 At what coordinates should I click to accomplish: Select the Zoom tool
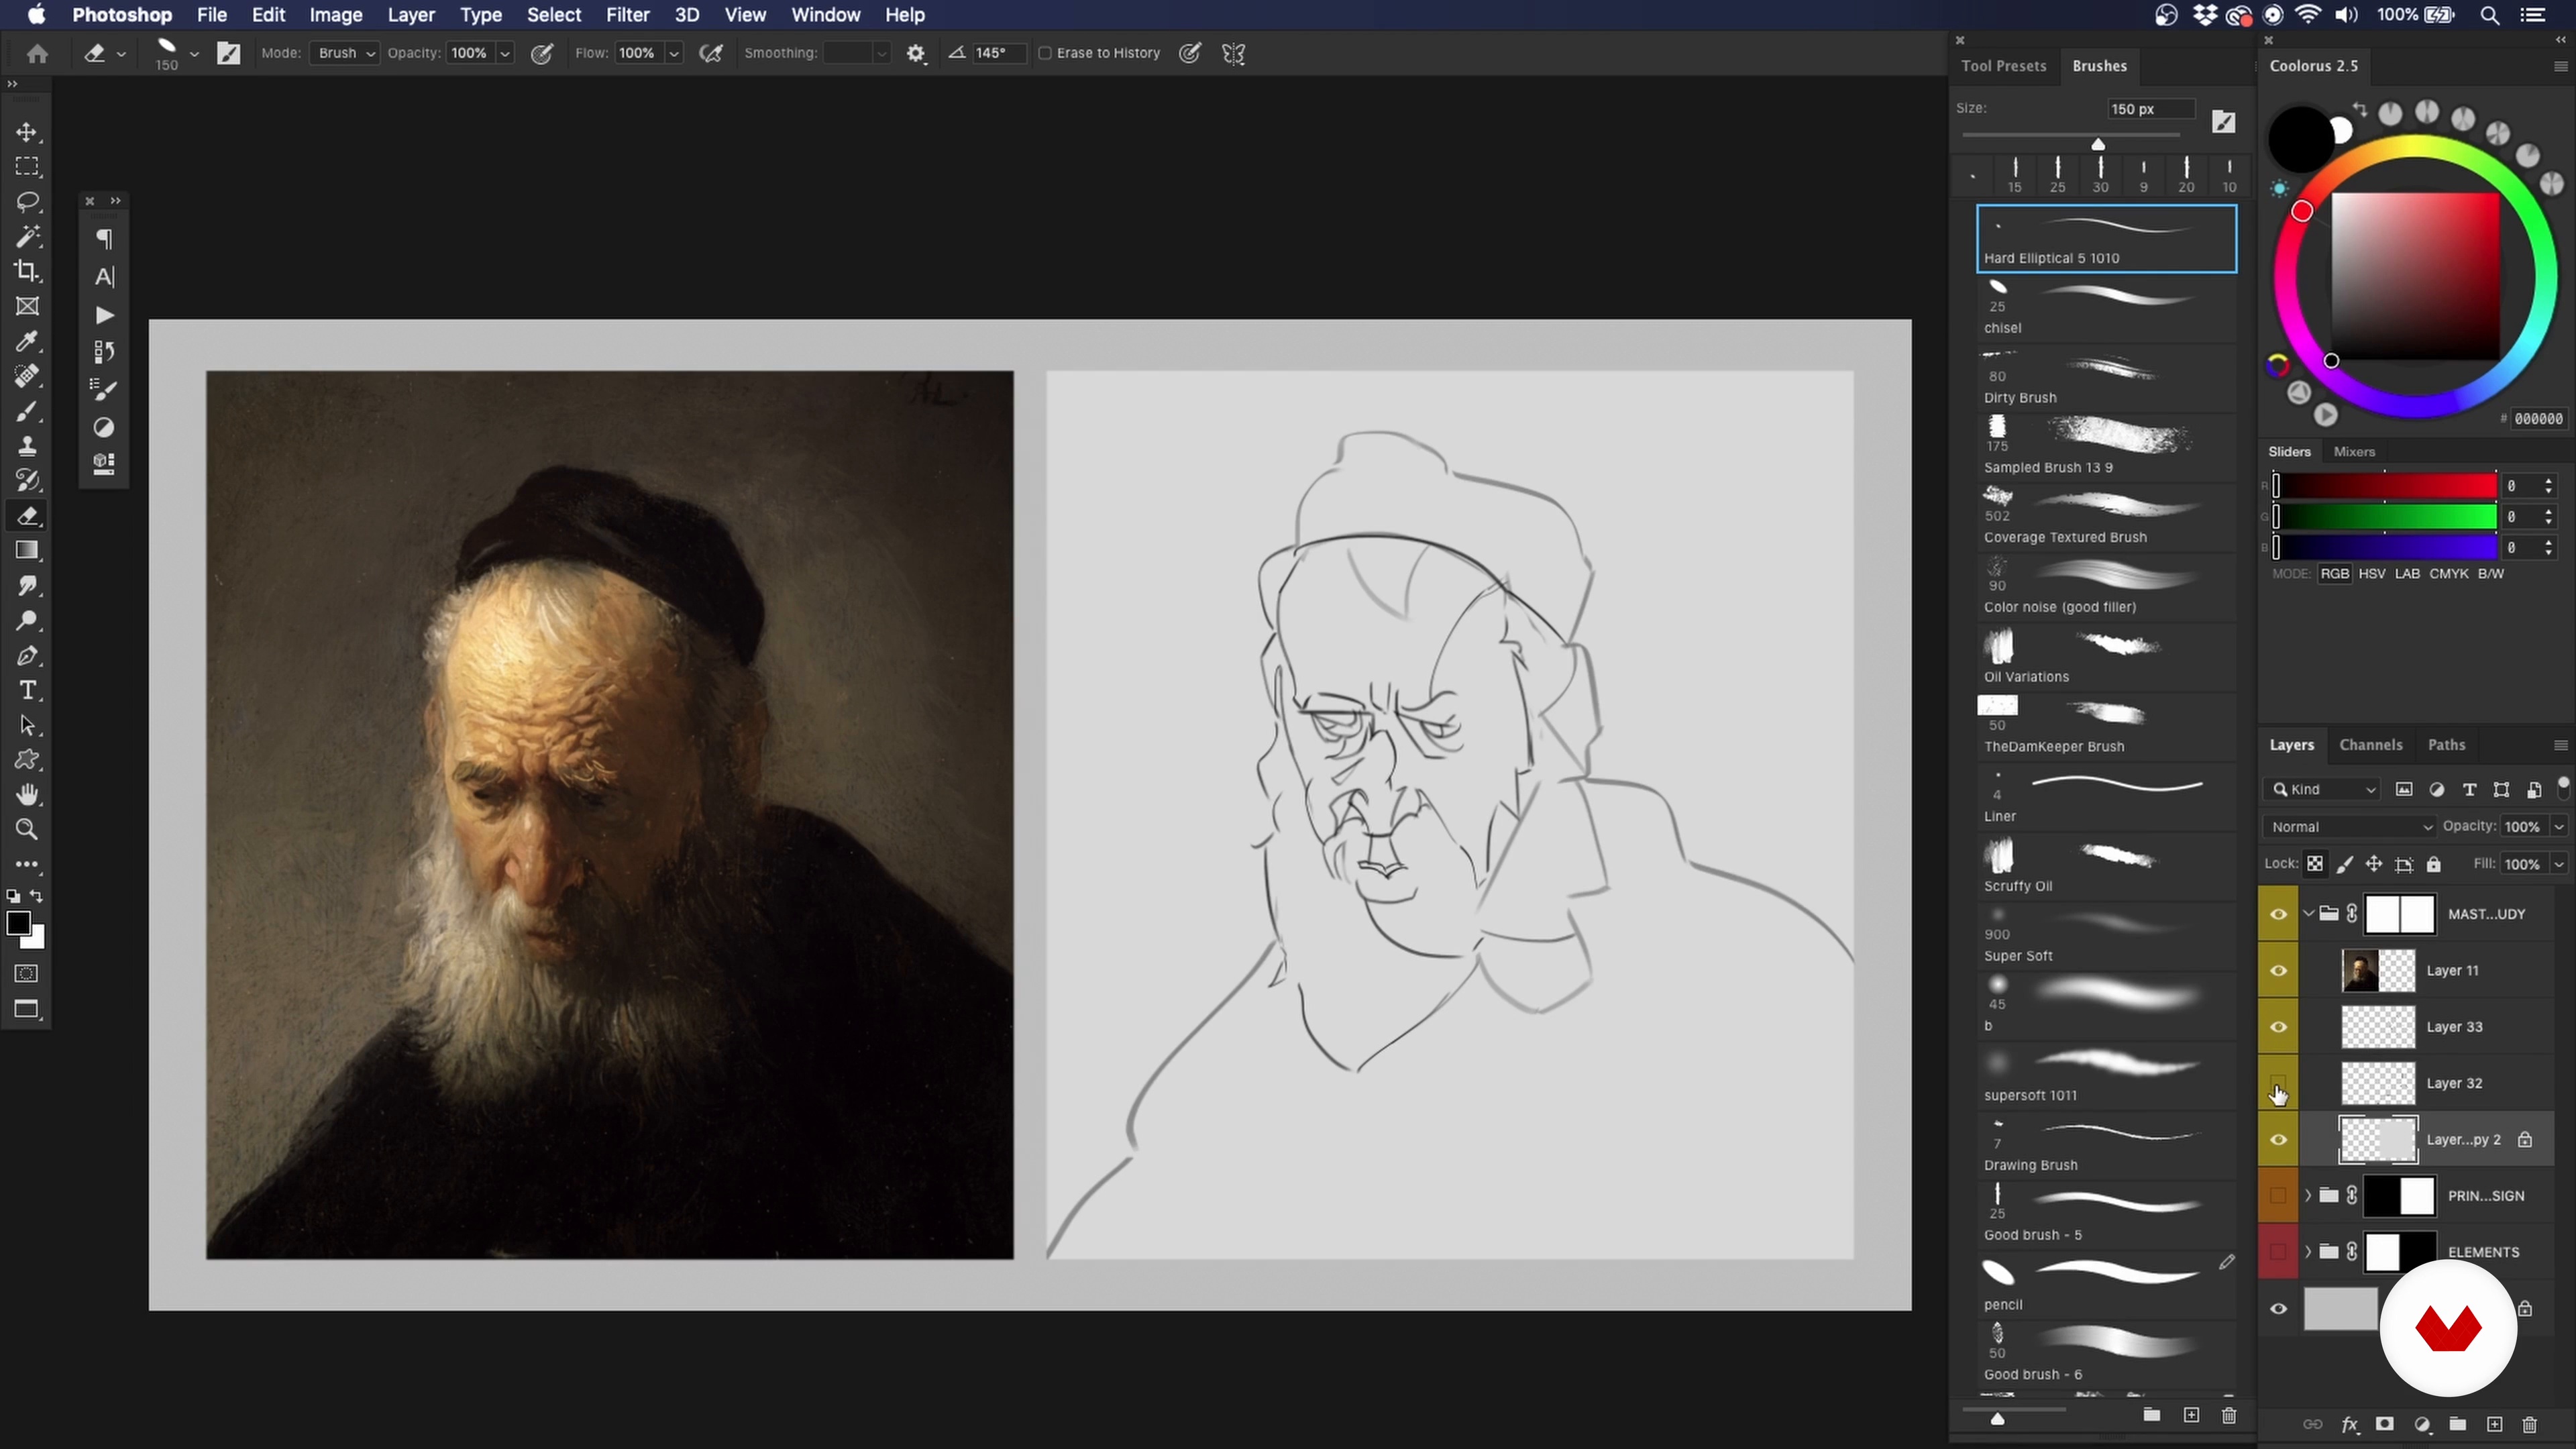click(x=27, y=830)
